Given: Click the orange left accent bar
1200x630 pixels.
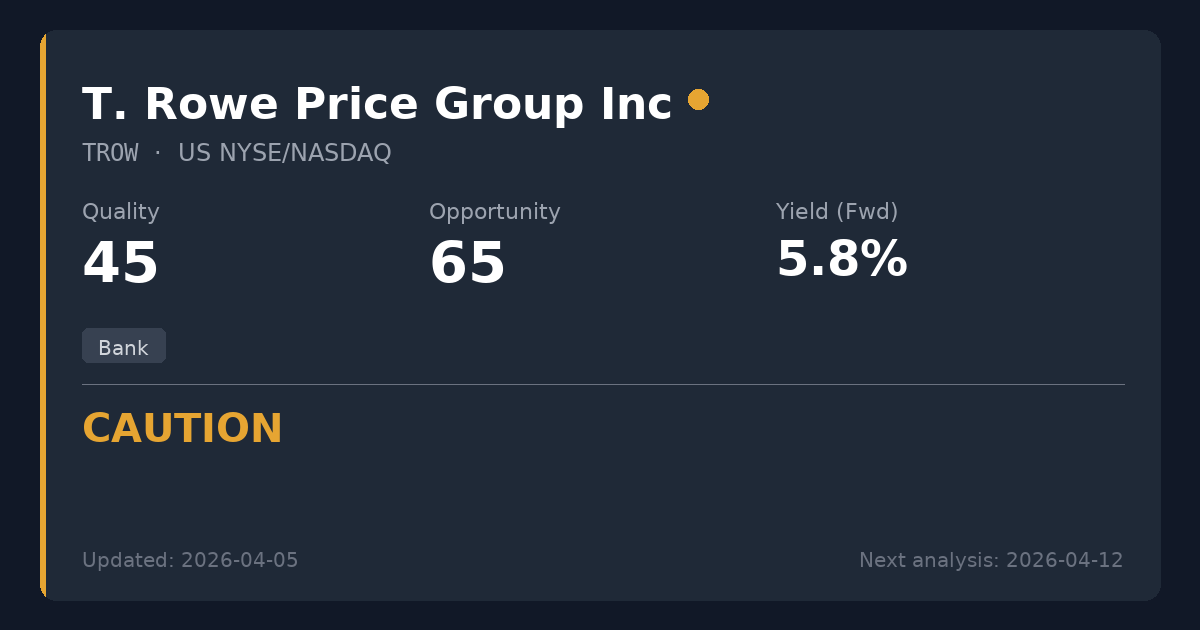Looking at the screenshot, I should click(x=43, y=315).
